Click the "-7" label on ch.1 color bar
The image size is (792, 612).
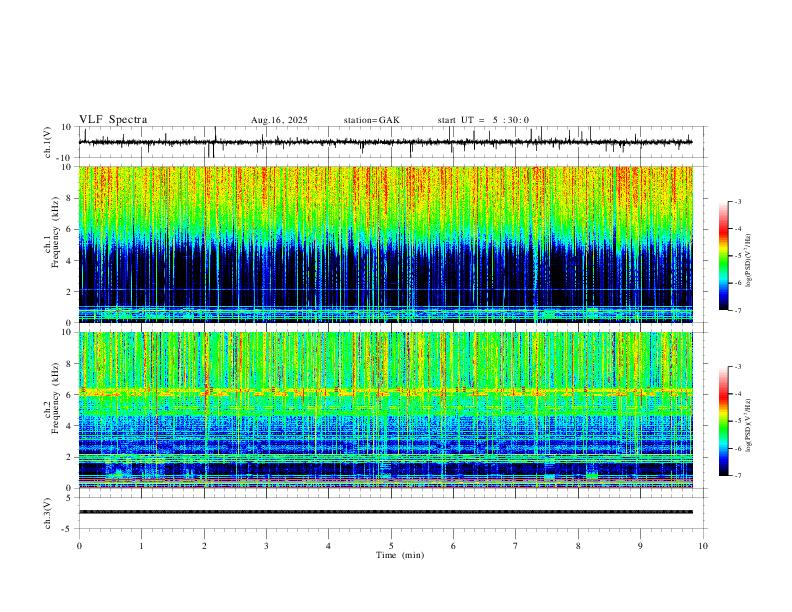click(x=738, y=311)
